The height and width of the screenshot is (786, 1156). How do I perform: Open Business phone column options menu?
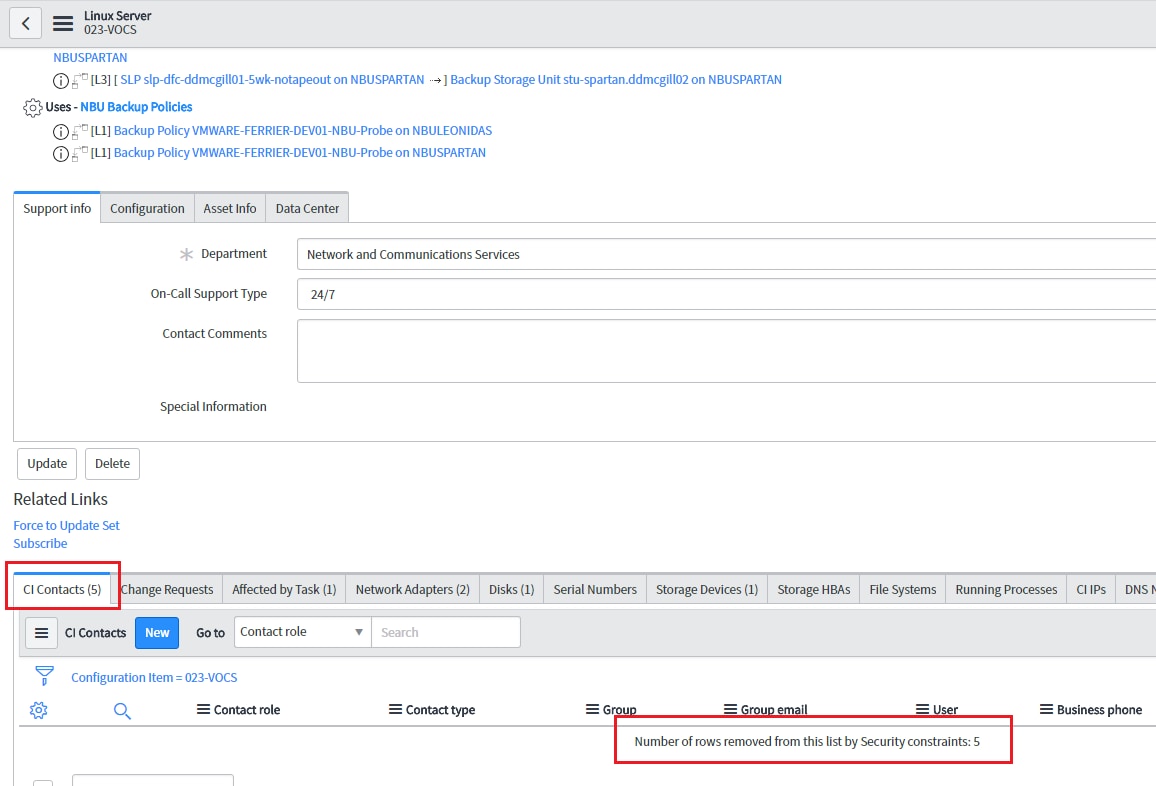pyautogui.click(x=1046, y=709)
